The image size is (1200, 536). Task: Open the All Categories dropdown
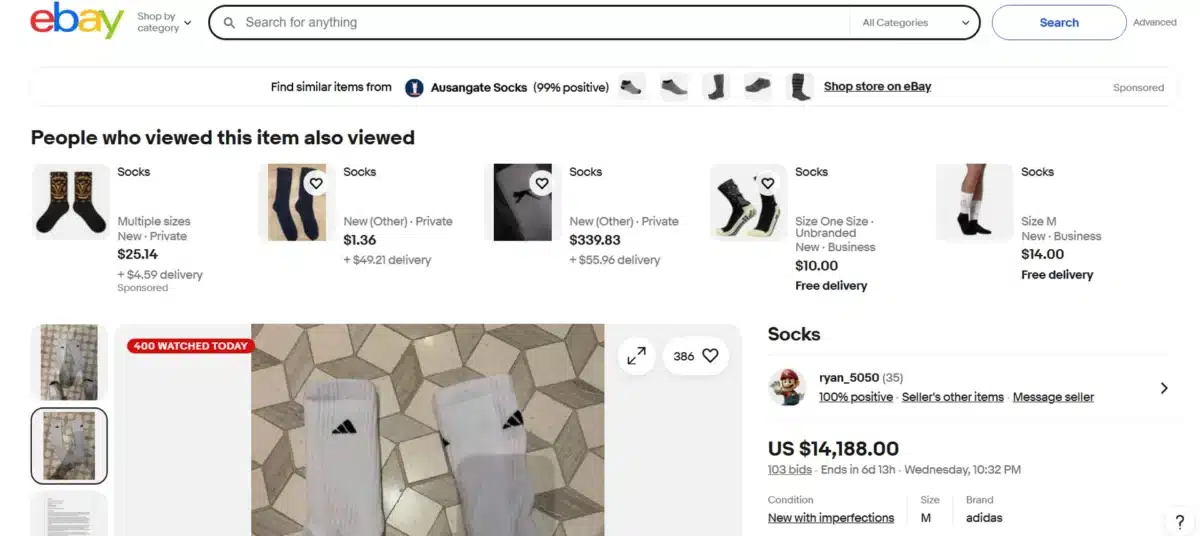click(x=916, y=22)
